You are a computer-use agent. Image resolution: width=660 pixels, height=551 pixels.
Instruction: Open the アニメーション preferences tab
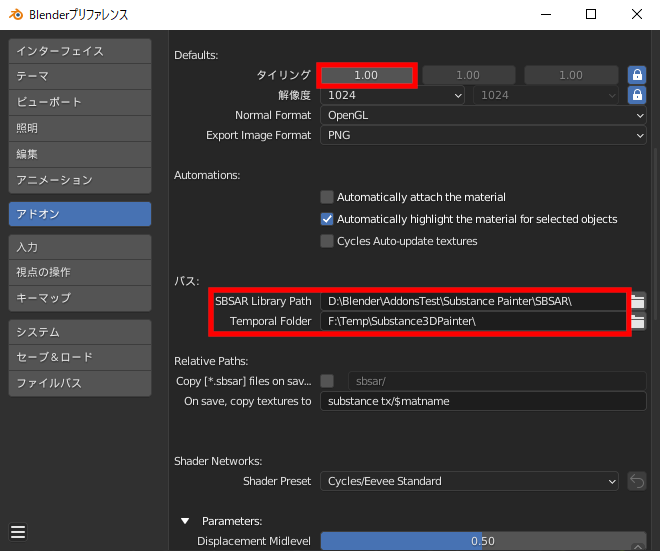coord(80,181)
